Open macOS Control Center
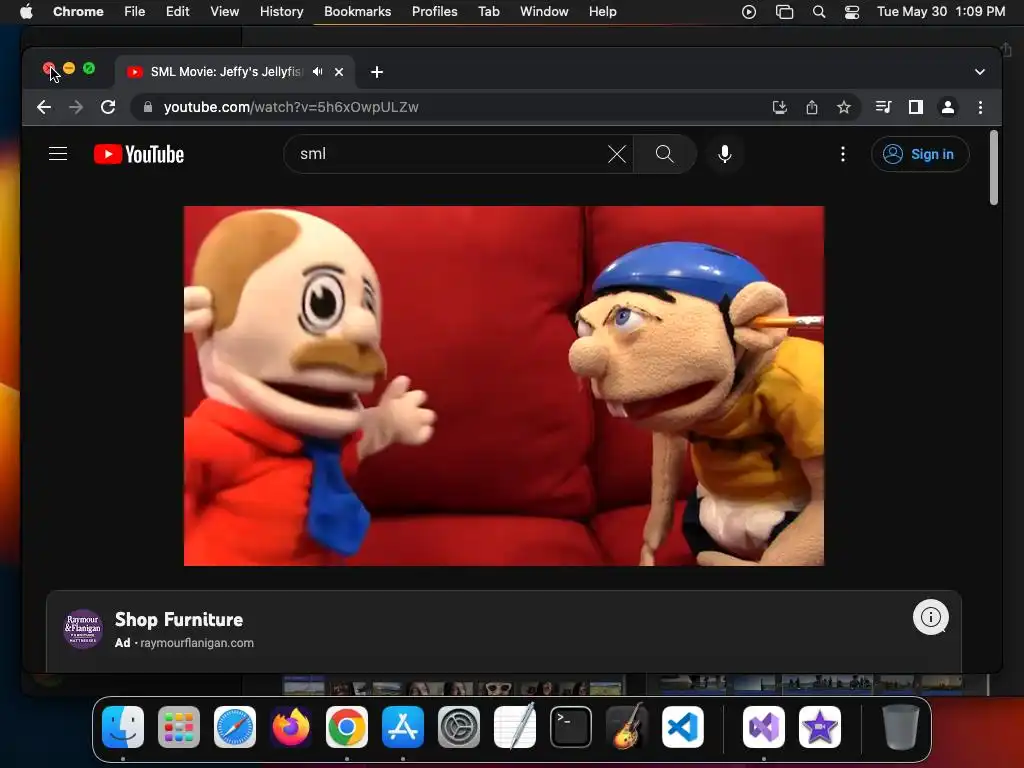 tap(852, 12)
